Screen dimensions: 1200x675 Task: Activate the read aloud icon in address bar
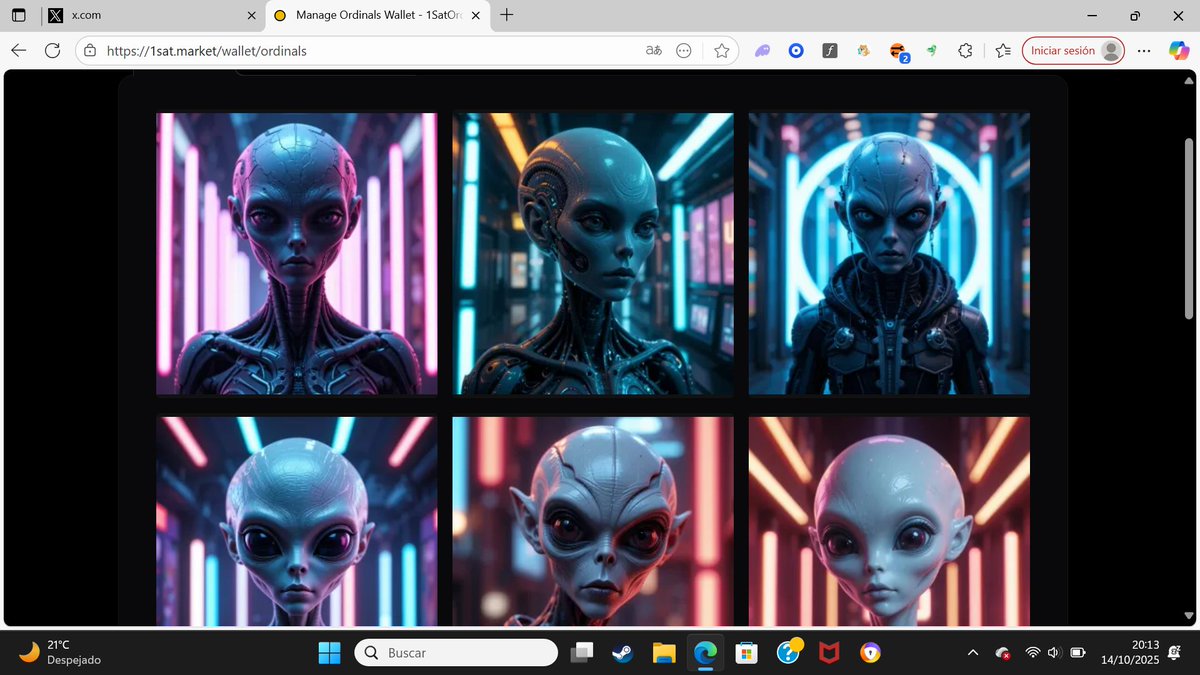click(x=653, y=50)
